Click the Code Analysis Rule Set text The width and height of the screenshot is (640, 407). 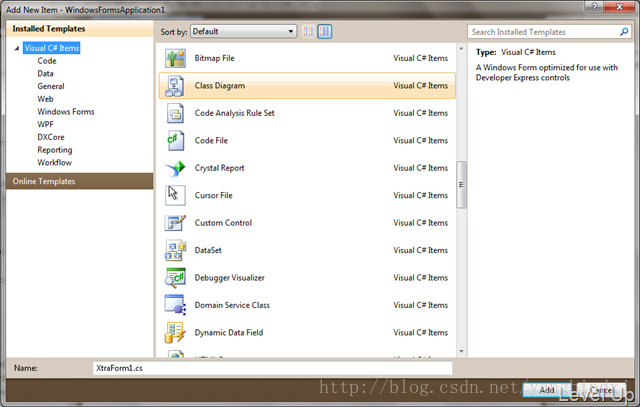tap(234, 113)
